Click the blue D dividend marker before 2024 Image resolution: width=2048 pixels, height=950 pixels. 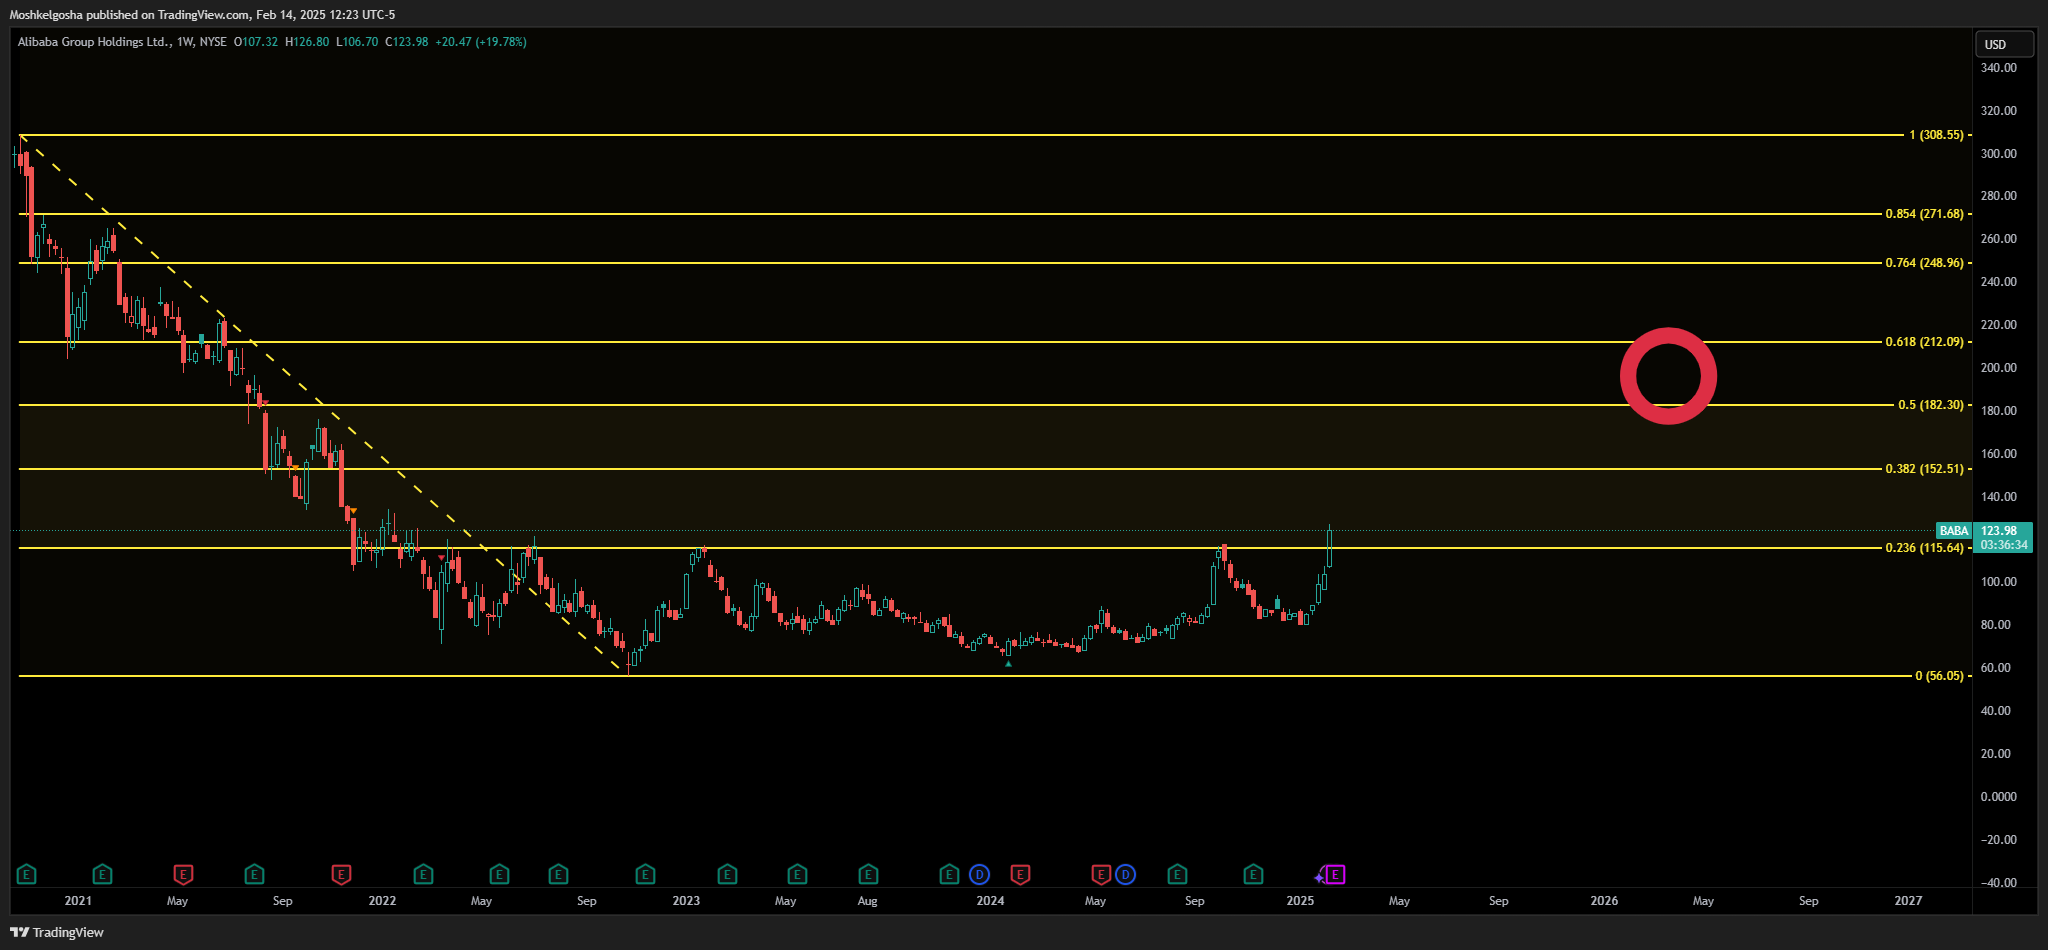pos(979,875)
